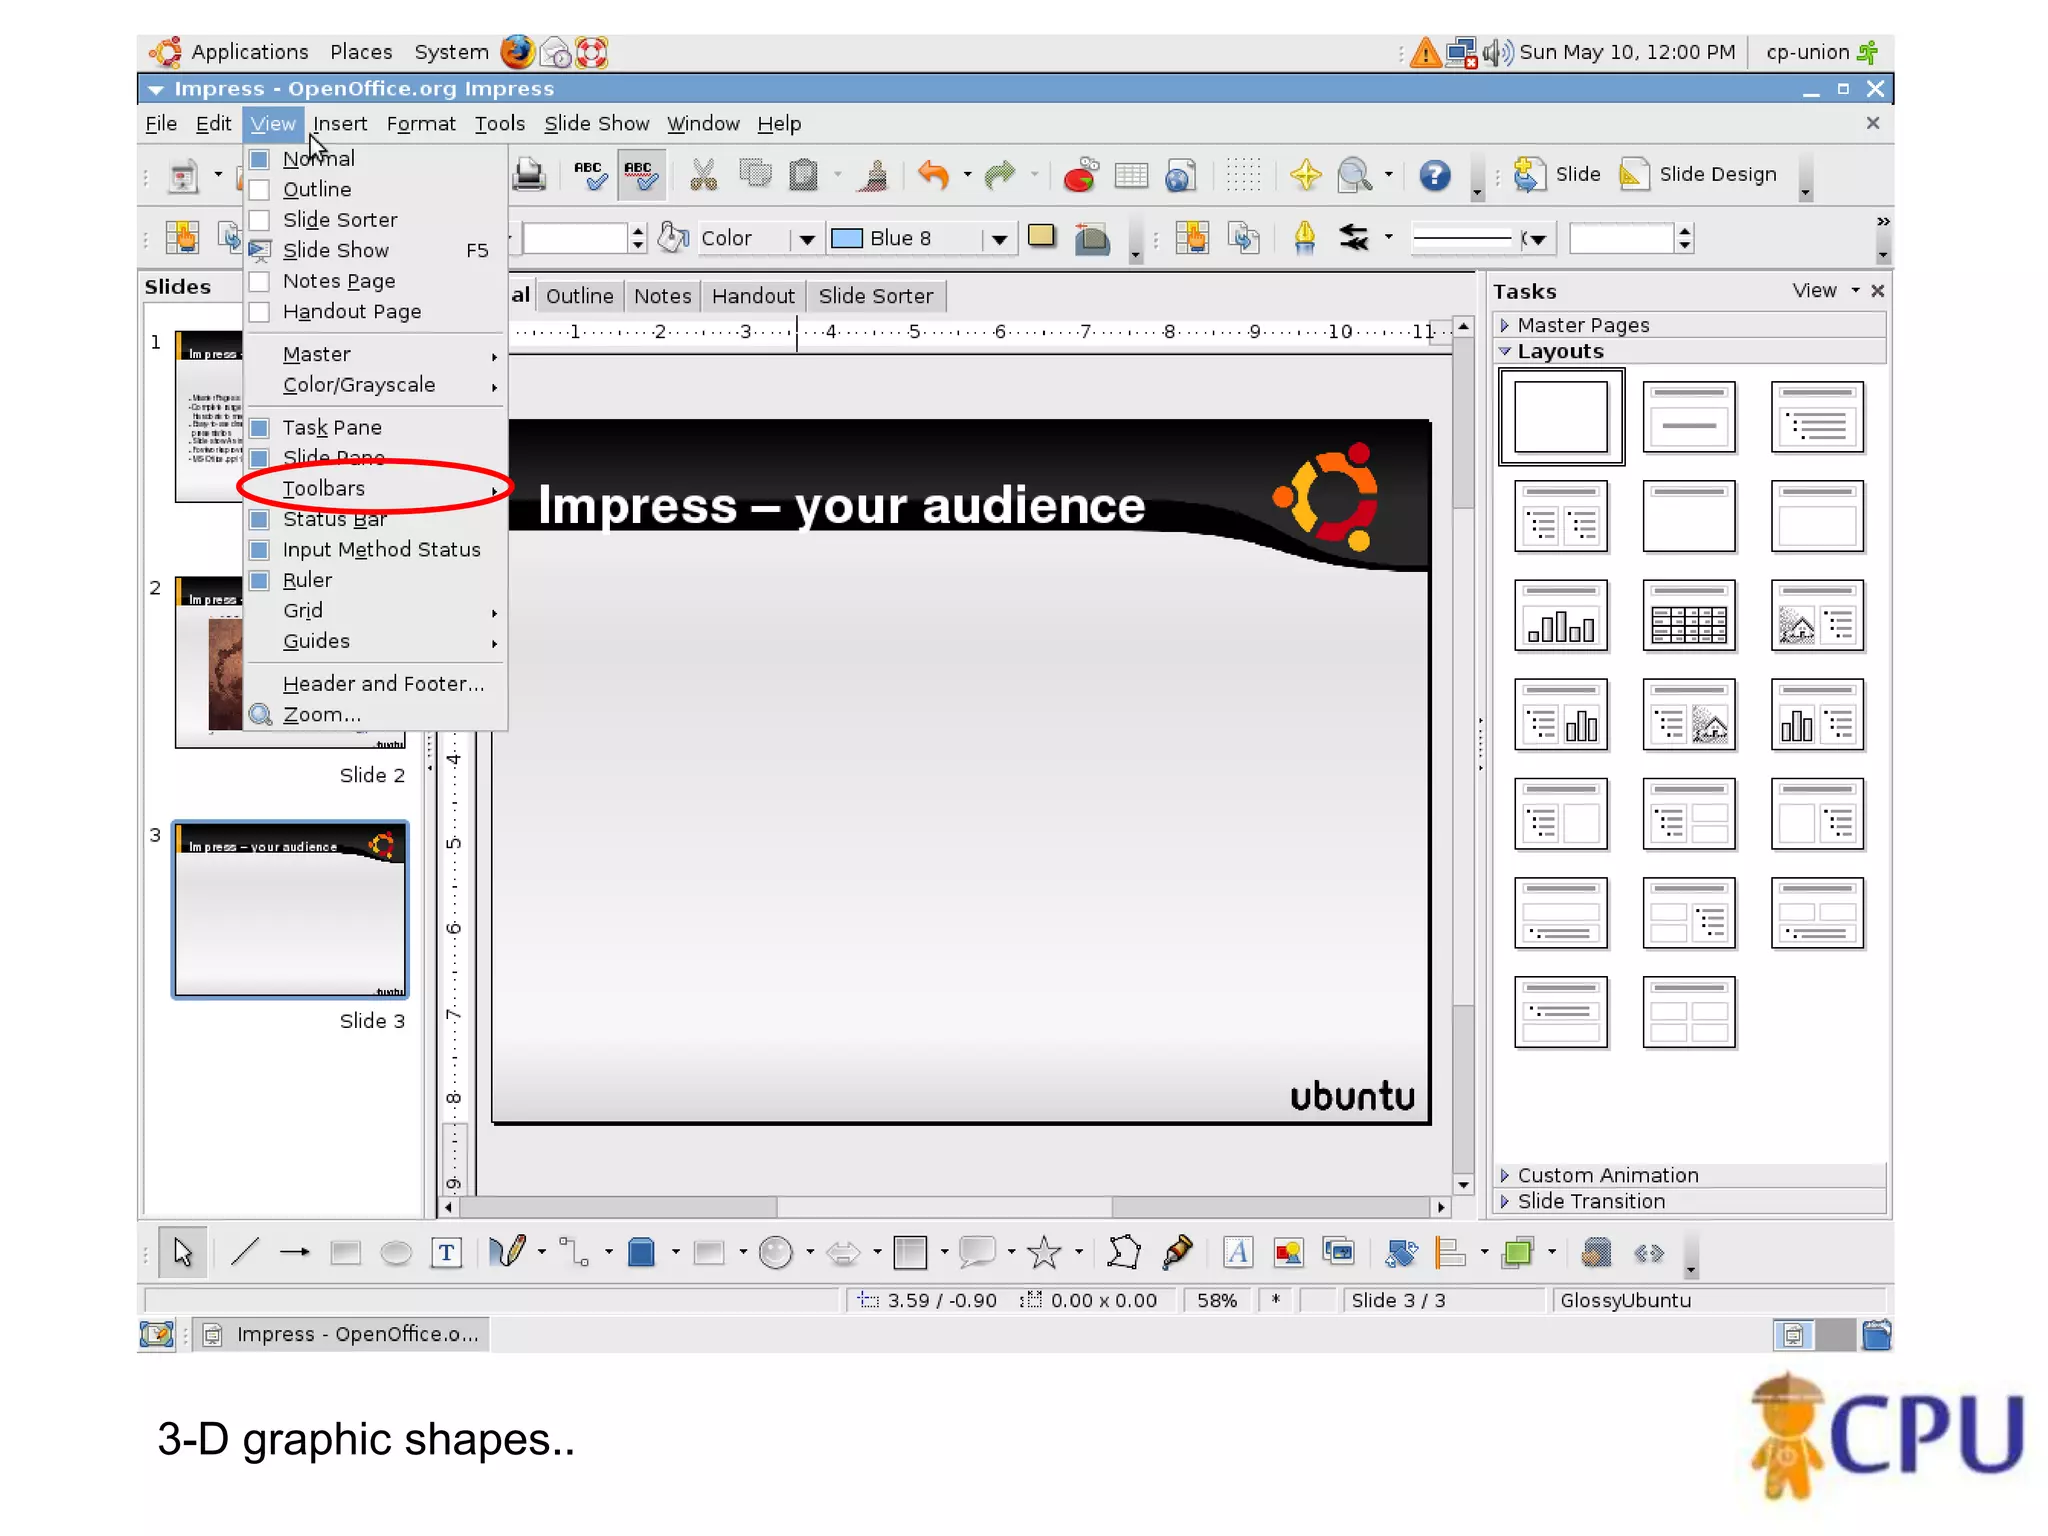
Task: Expand the Custom Animation section
Action: (x=1690, y=1175)
